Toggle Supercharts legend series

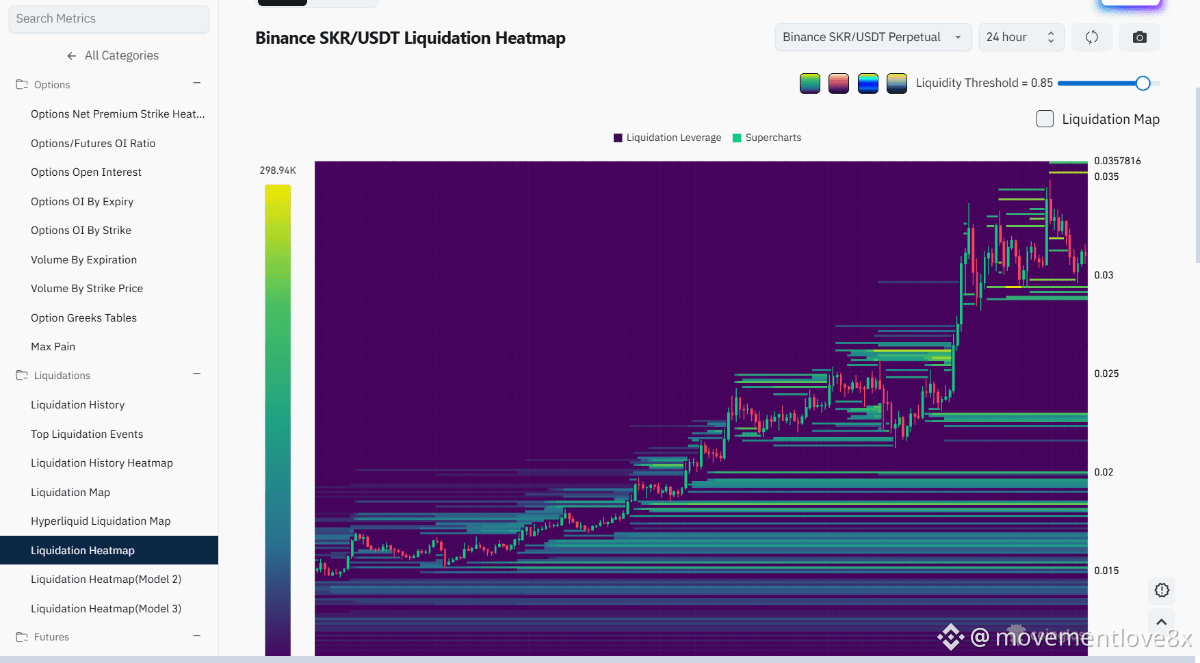[767, 137]
